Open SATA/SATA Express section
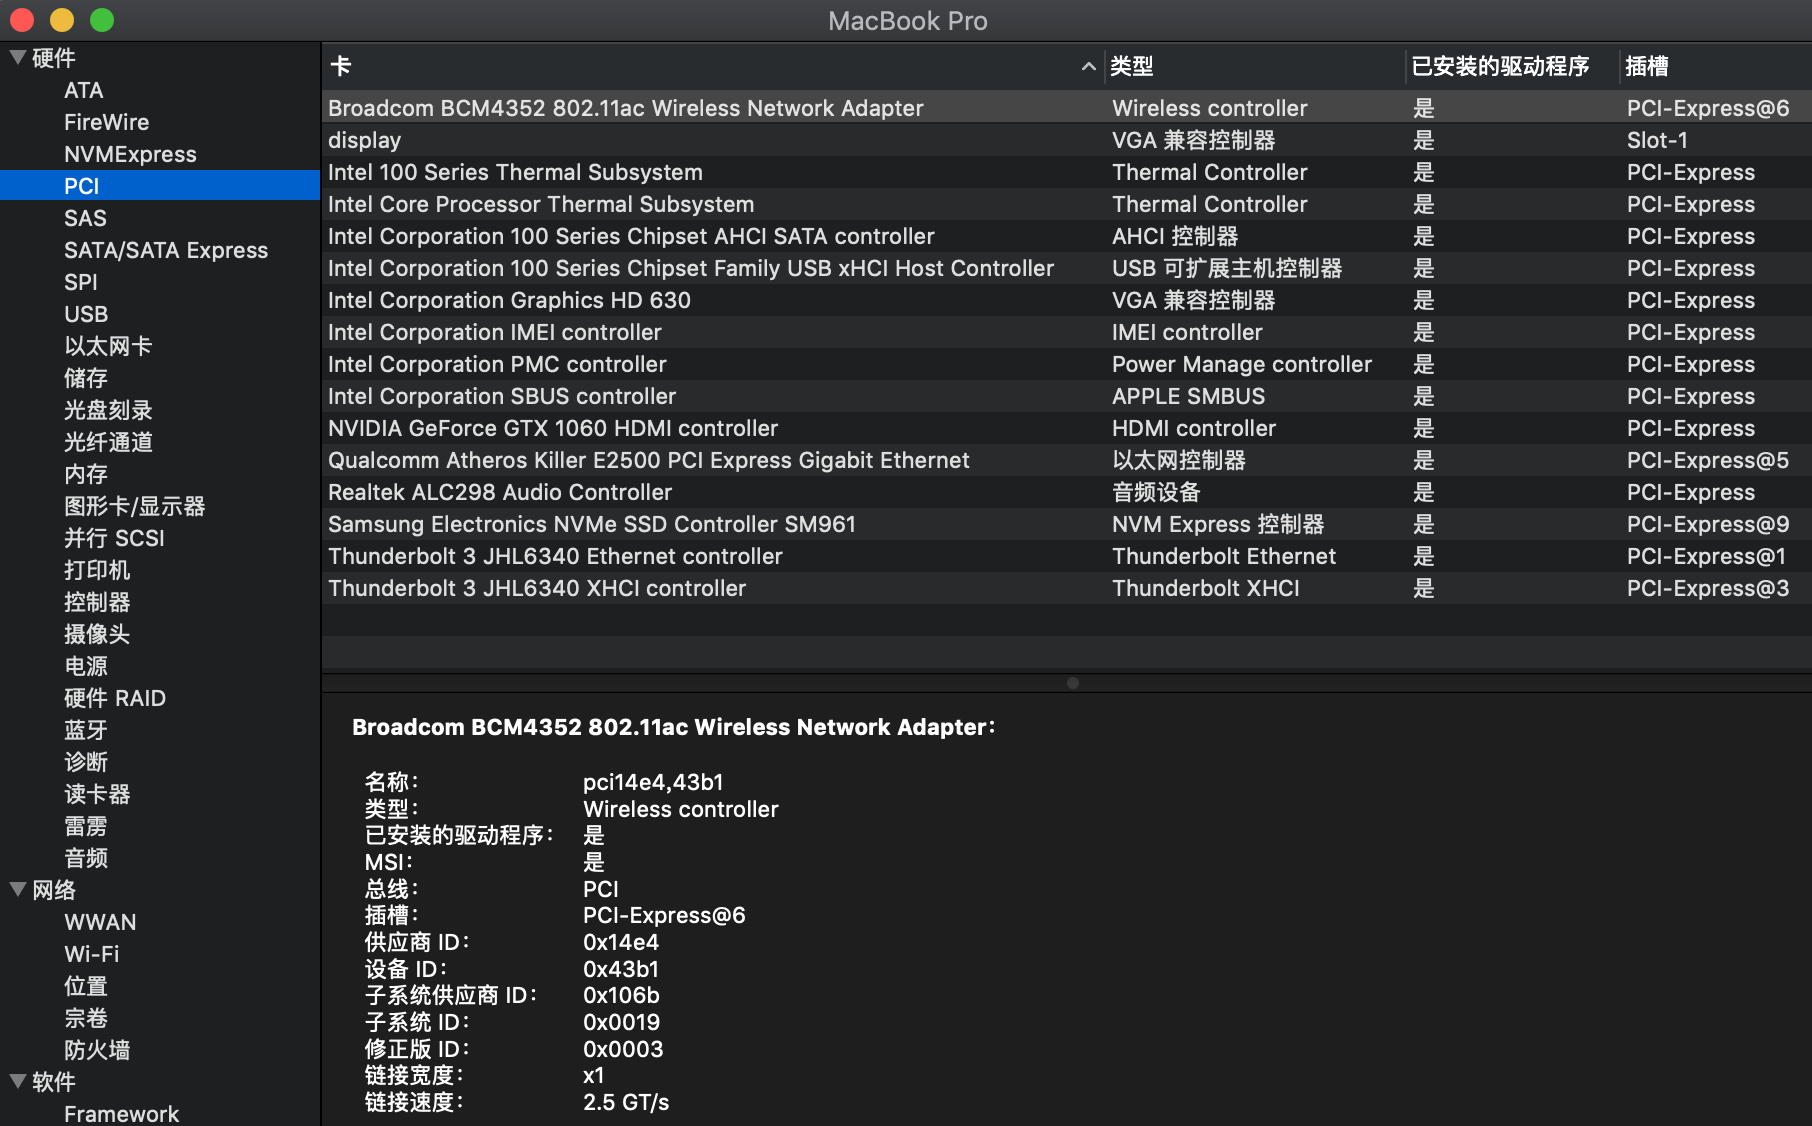Image resolution: width=1812 pixels, height=1126 pixels. (166, 250)
